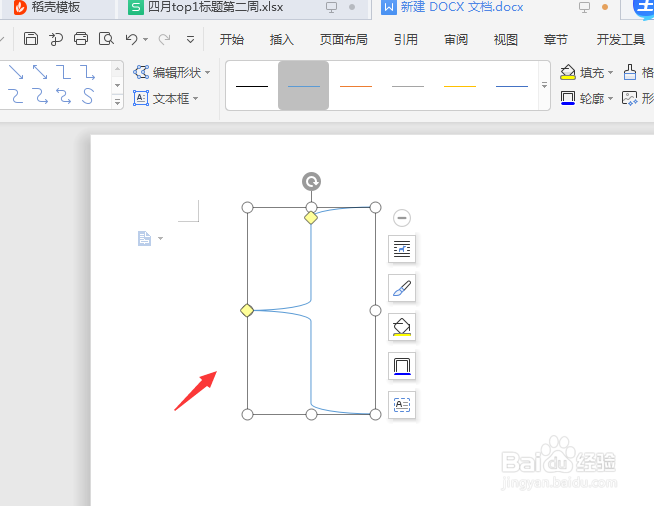
Task: Open Print Preview icon
Action: point(106,39)
